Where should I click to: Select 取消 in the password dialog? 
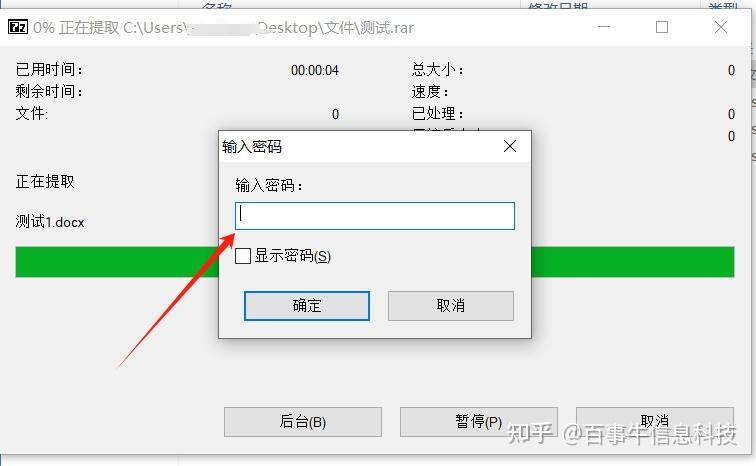pos(451,306)
